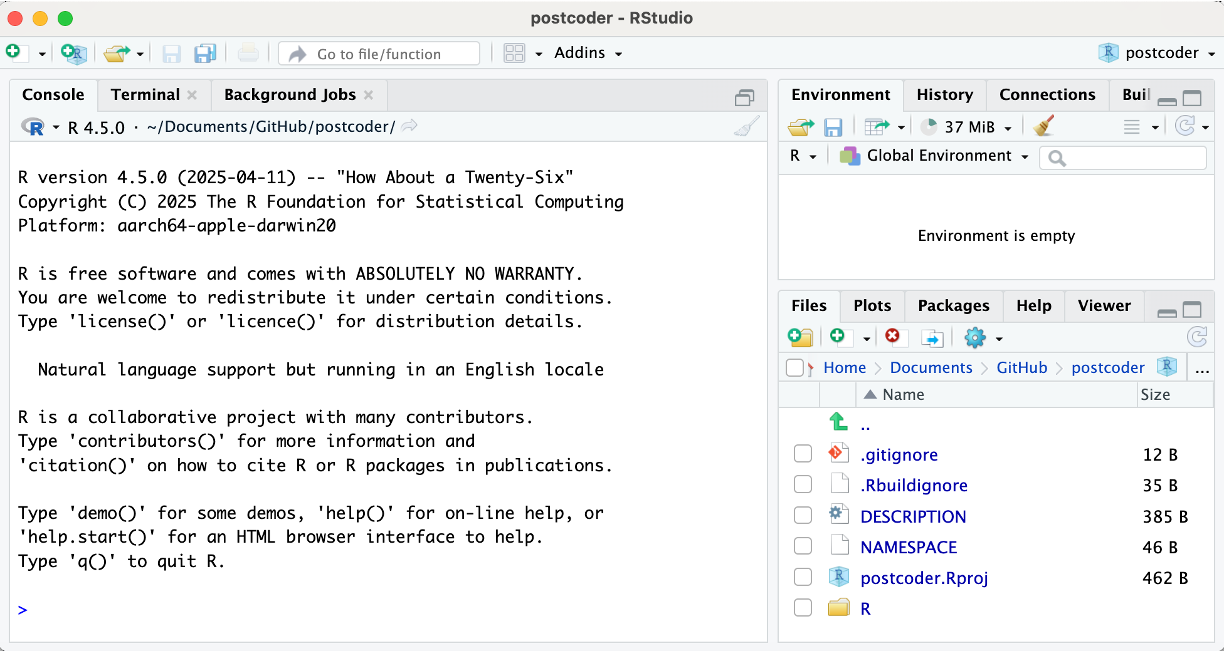Screen dimensions: 1224x652
Task: Open the Environment list view dropdown
Action: pyautogui.click(x=1141, y=127)
